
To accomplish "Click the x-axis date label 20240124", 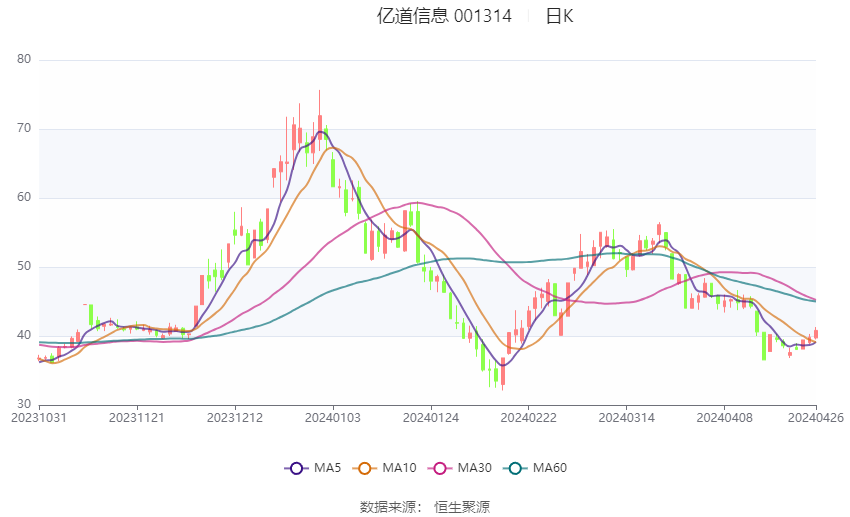I will pyautogui.click(x=431, y=418).
